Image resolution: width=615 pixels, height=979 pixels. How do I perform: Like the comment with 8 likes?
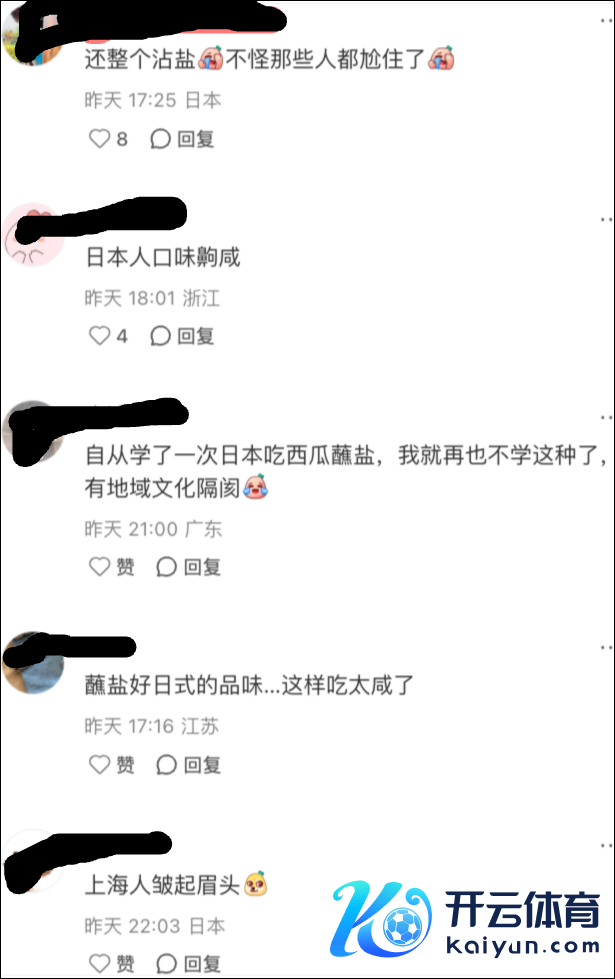(99, 138)
